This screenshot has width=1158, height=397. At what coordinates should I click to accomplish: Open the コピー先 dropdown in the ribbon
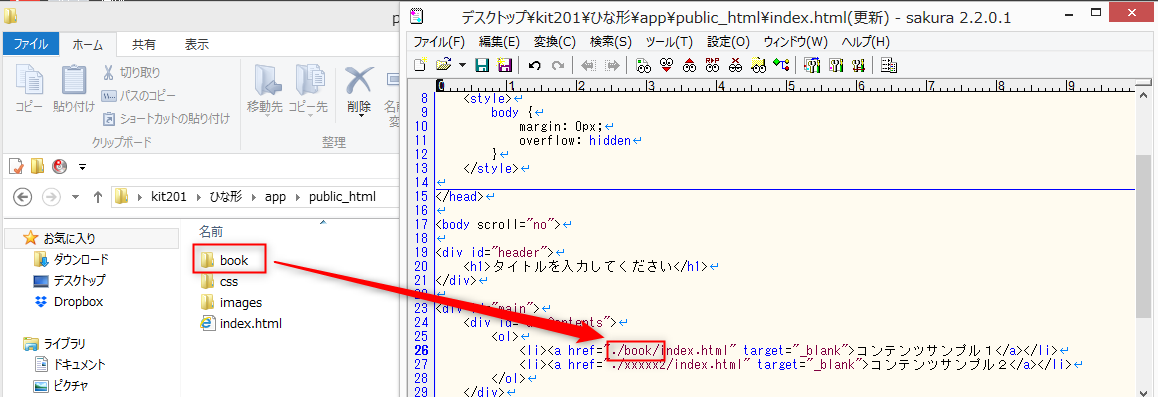pyautogui.click(x=308, y=90)
